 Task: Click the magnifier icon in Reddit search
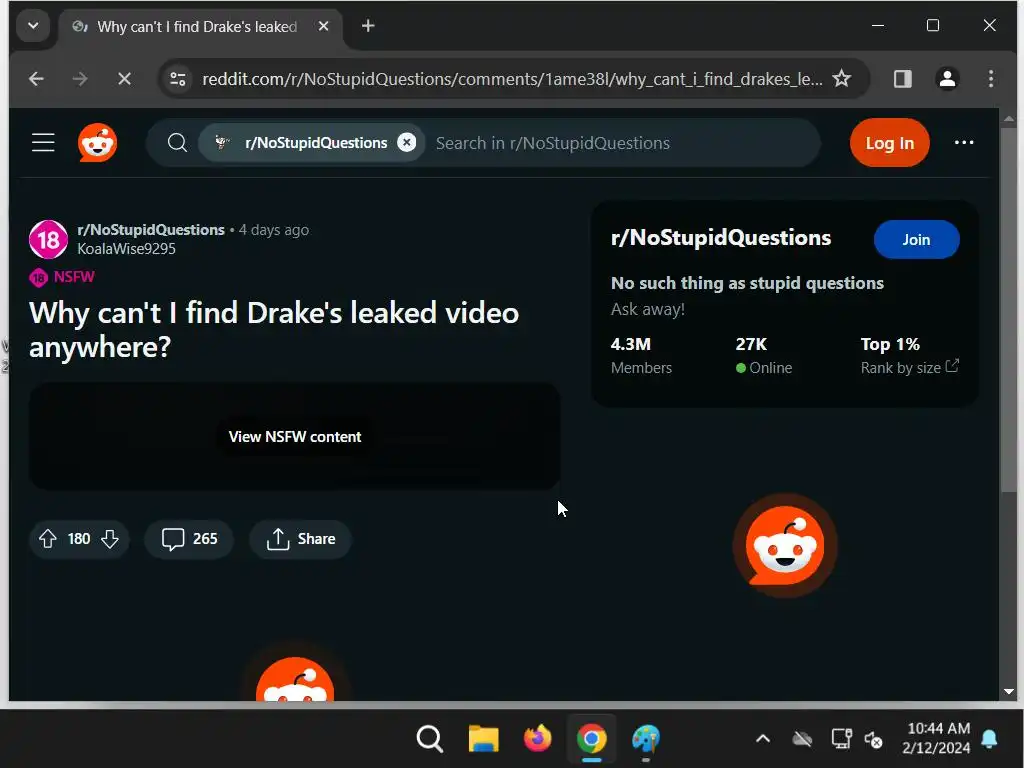click(x=177, y=142)
